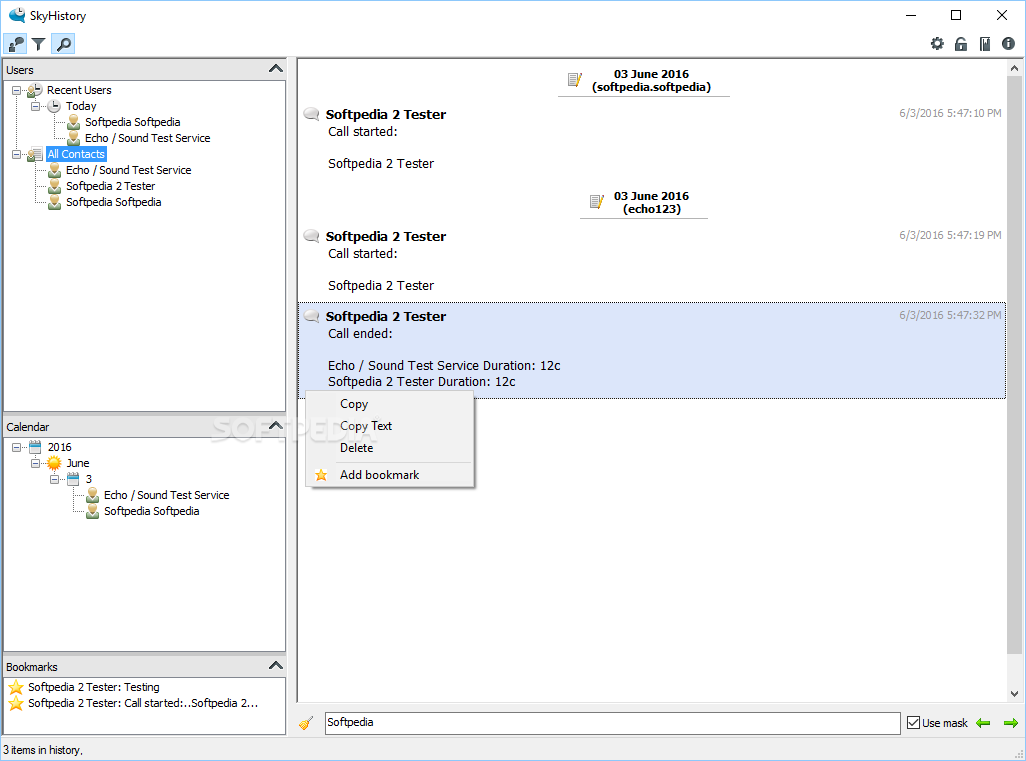Click the Today clock icon
The image size is (1026, 761).
point(54,106)
